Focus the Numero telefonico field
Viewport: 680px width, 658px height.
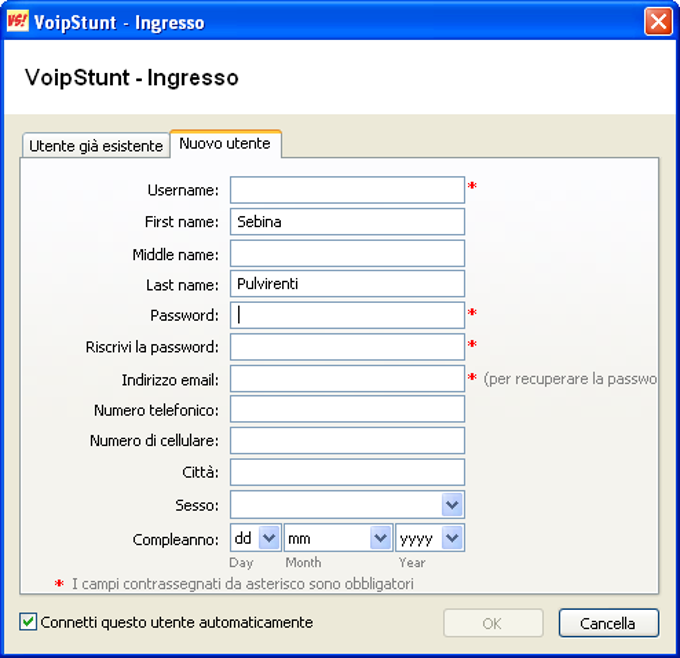[347, 409]
